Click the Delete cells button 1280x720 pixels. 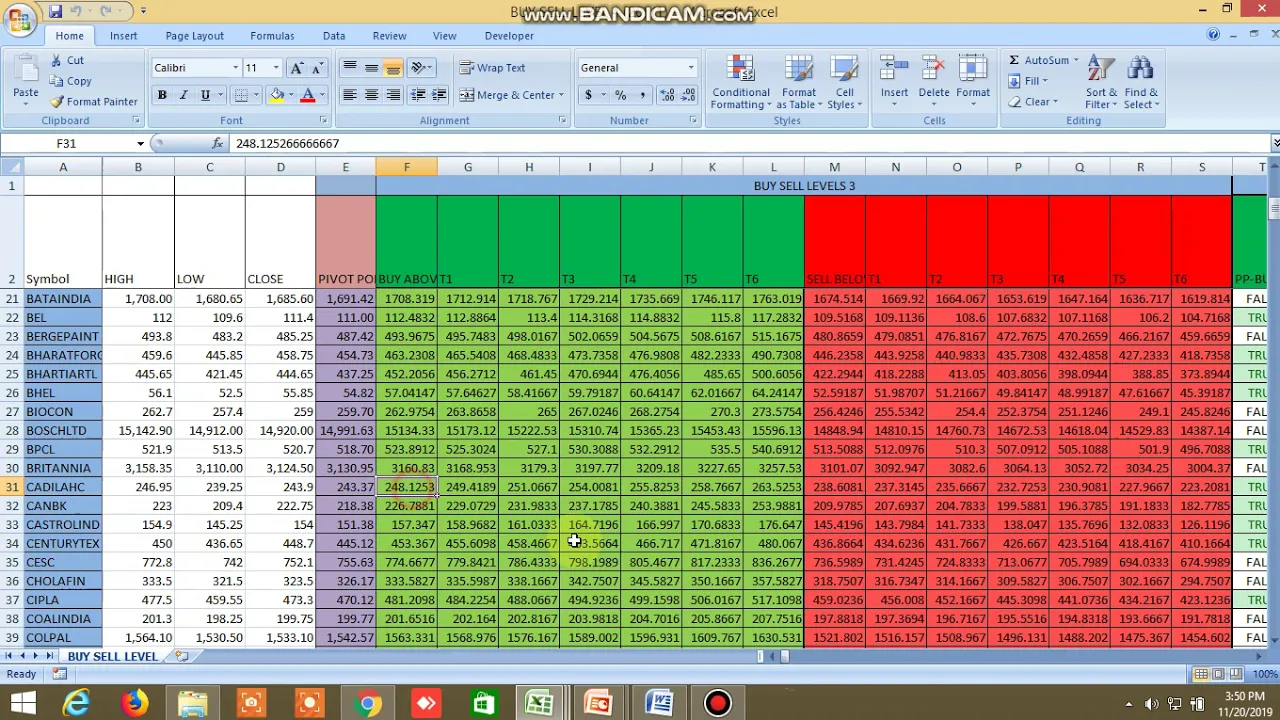pyautogui.click(x=933, y=80)
